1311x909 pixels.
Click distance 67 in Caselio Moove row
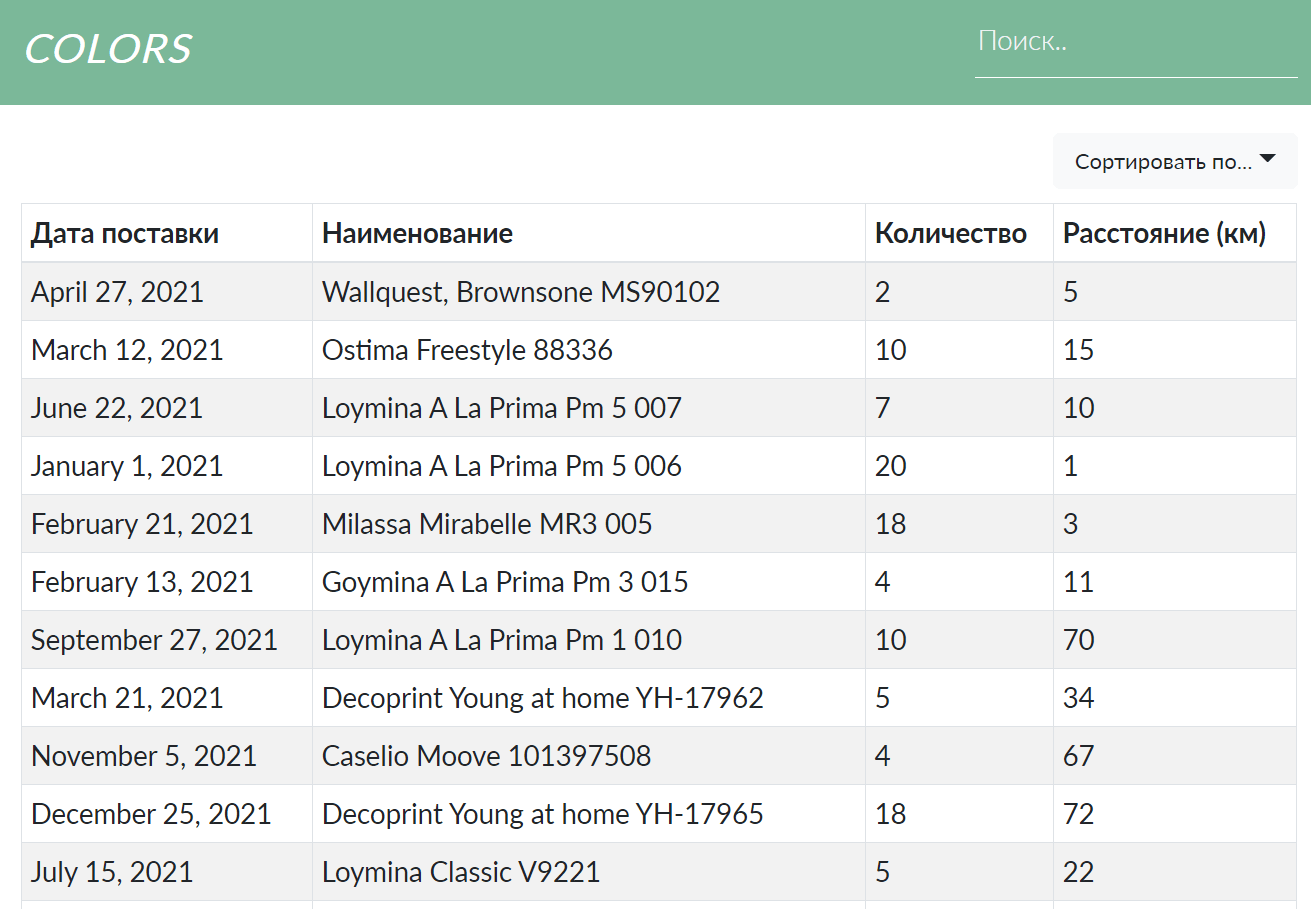click(1175, 756)
